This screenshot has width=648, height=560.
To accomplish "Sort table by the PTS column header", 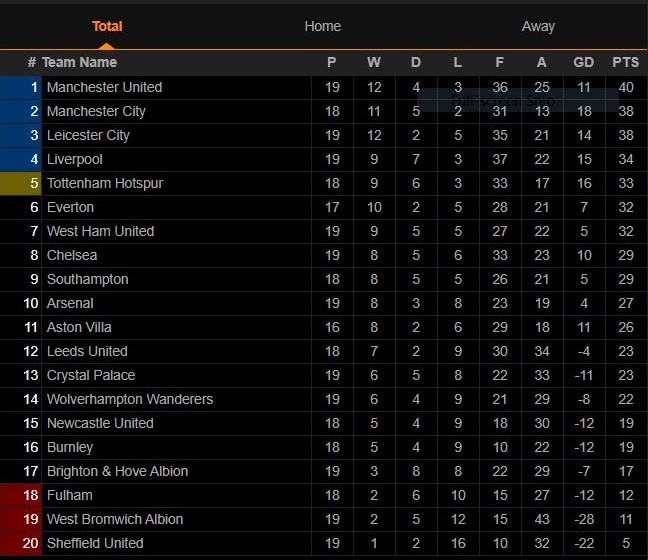I will pyautogui.click(x=625, y=62).
